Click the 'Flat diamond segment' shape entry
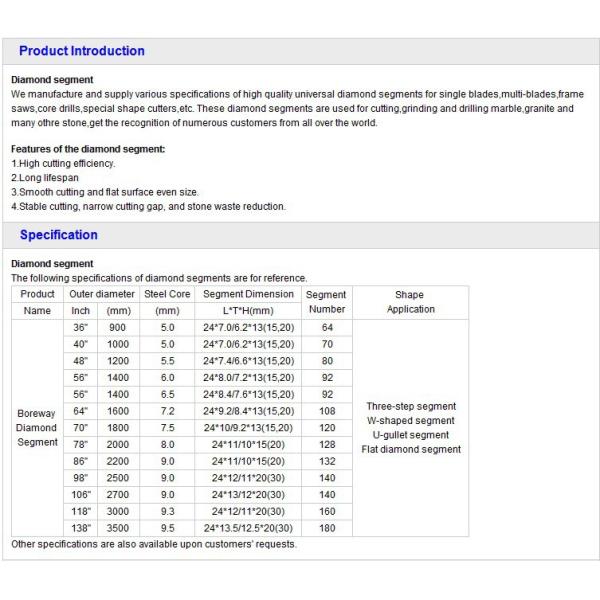600x600 pixels. tap(411, 449)
